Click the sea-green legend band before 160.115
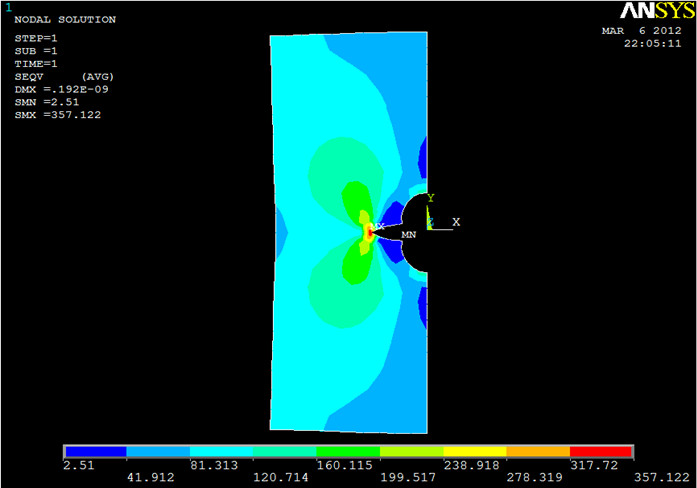The width and height of the screenshot is (697, 488). point(285,452)
